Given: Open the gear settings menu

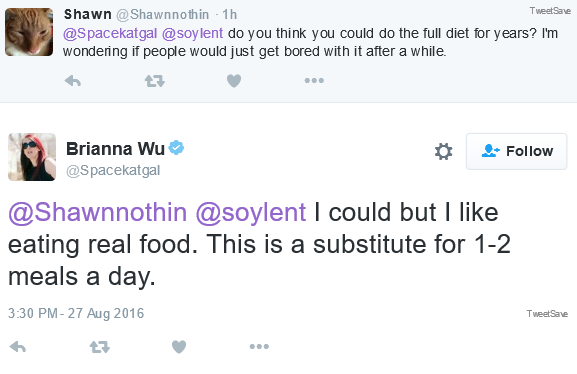Looking at the screenshot, I should pos(443,151).
